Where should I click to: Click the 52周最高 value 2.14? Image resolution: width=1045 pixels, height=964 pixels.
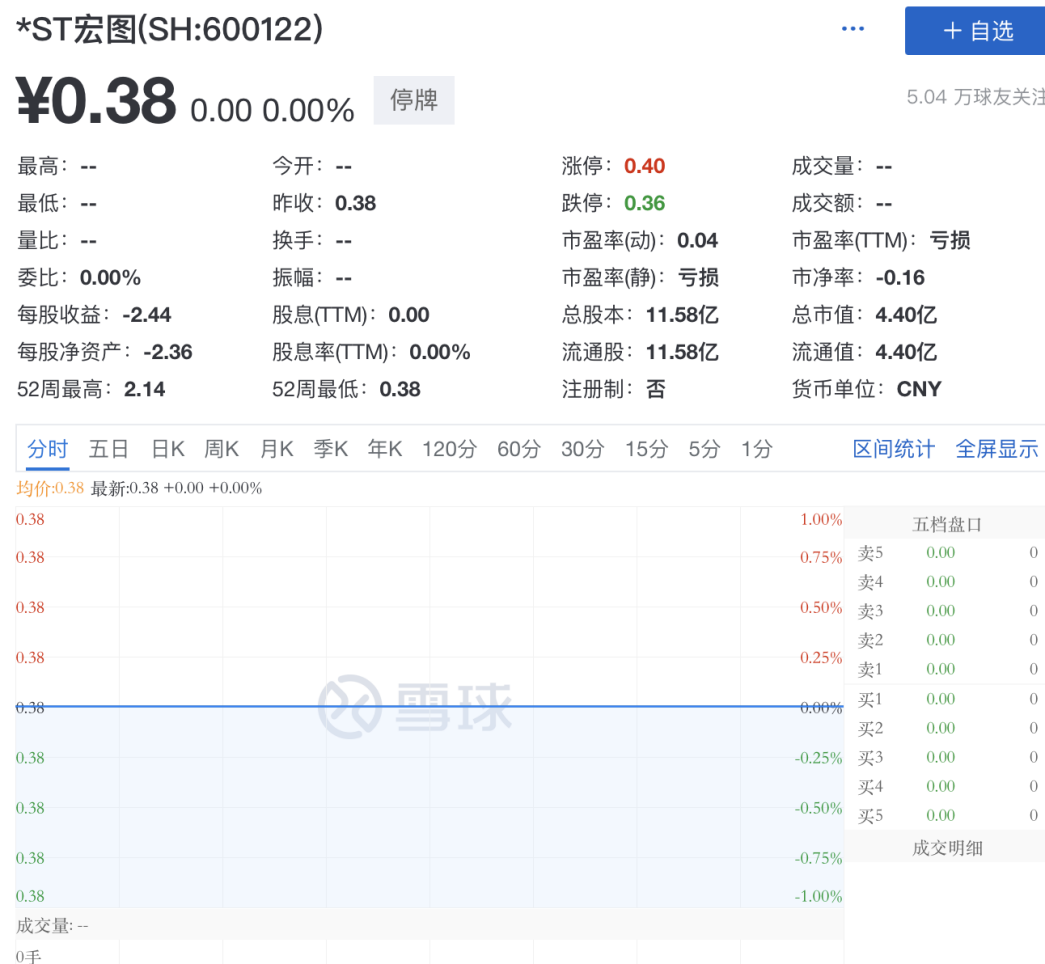click(x=145, y=389)
